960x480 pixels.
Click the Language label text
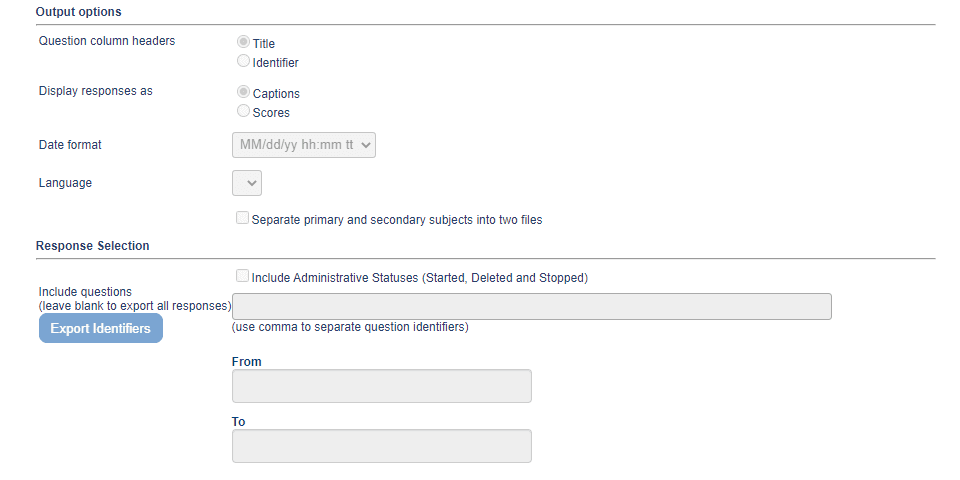pos(65,183)
